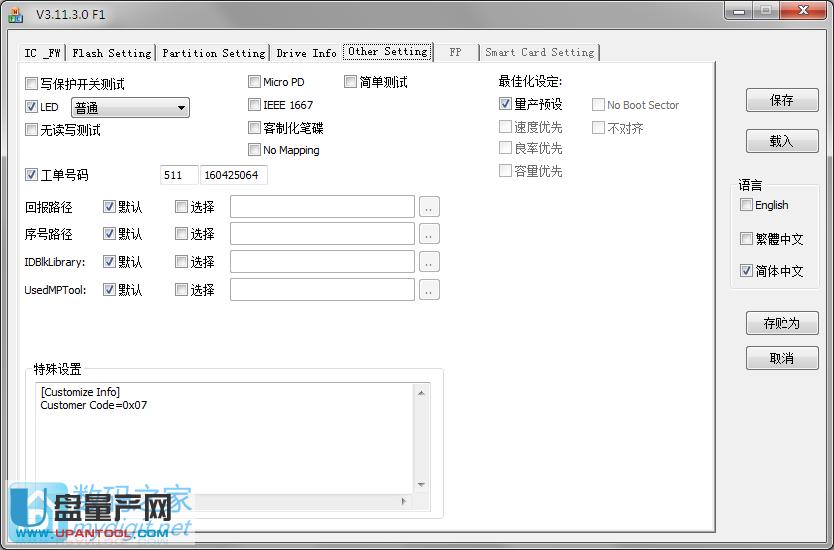This screenshot has height=550, width=834.
Task: Browse for the IDBlkLibrary path
Action: pyautogui.click(x=429, y=262)
